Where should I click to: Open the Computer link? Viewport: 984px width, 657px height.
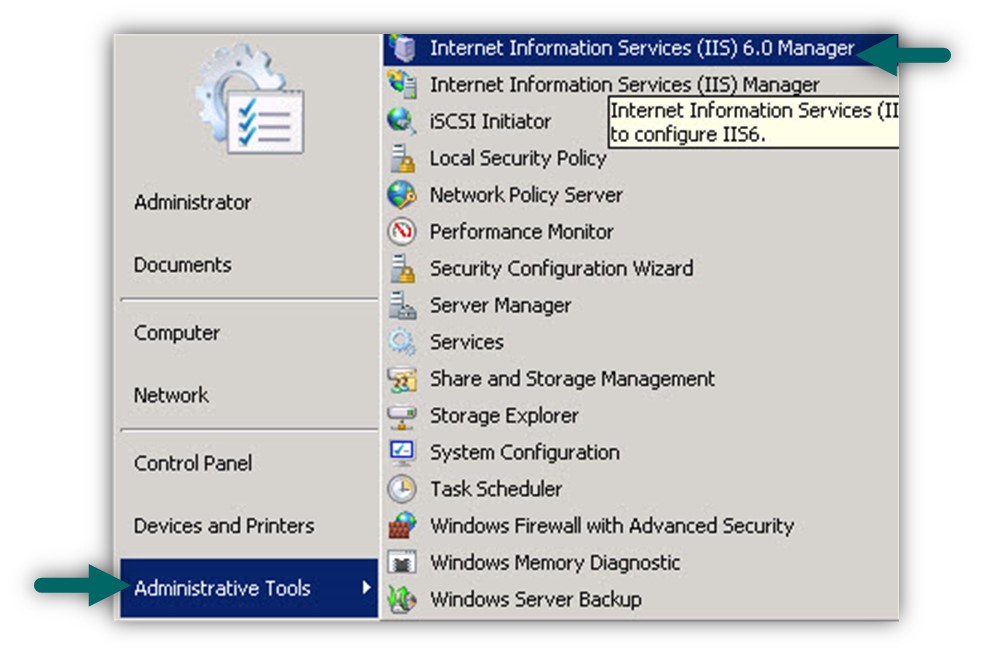[177, 333]
